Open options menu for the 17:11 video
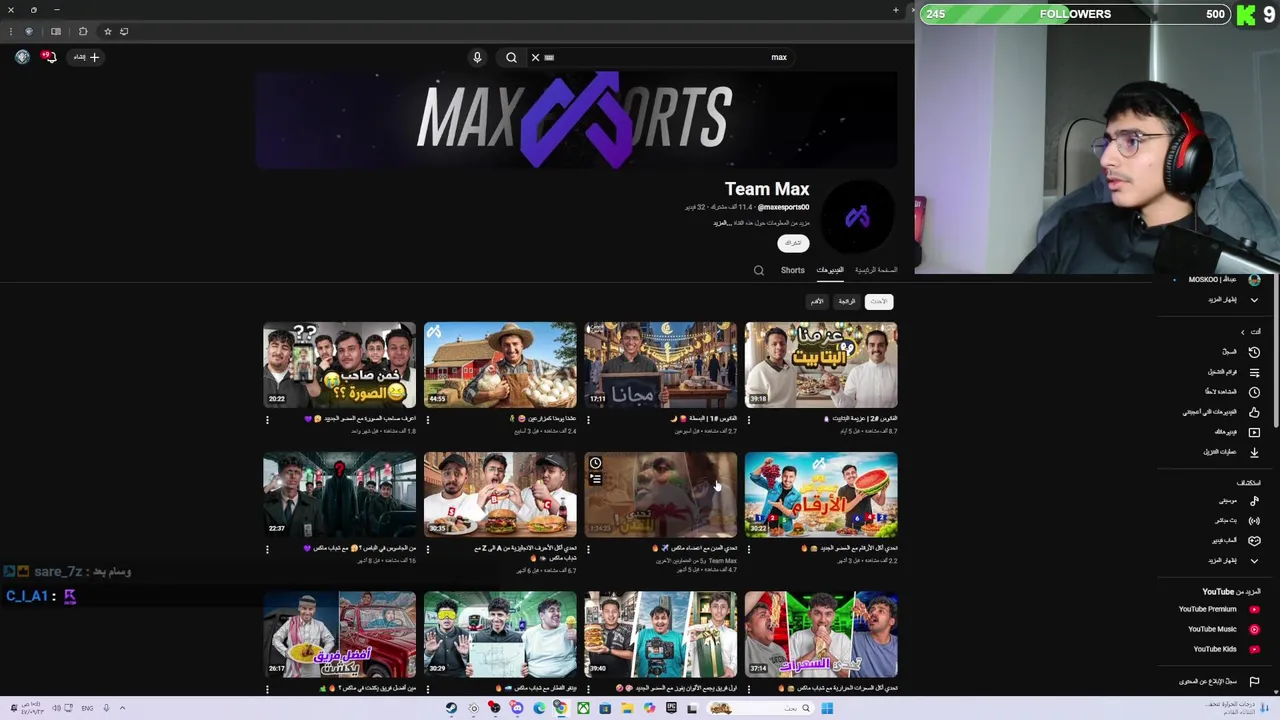 coord(588,420)
